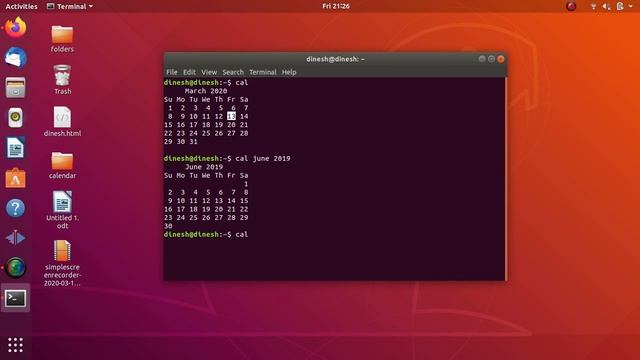
Task: Open the View menu in terminal
Action: [209, 72]
